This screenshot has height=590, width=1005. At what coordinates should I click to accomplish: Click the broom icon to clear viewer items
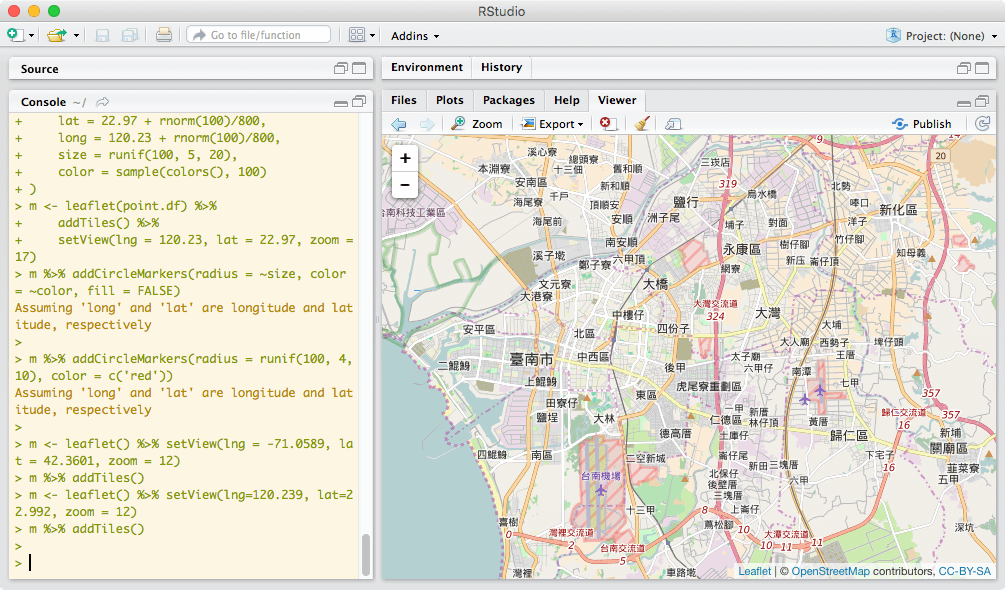click(x=642, y=124)
